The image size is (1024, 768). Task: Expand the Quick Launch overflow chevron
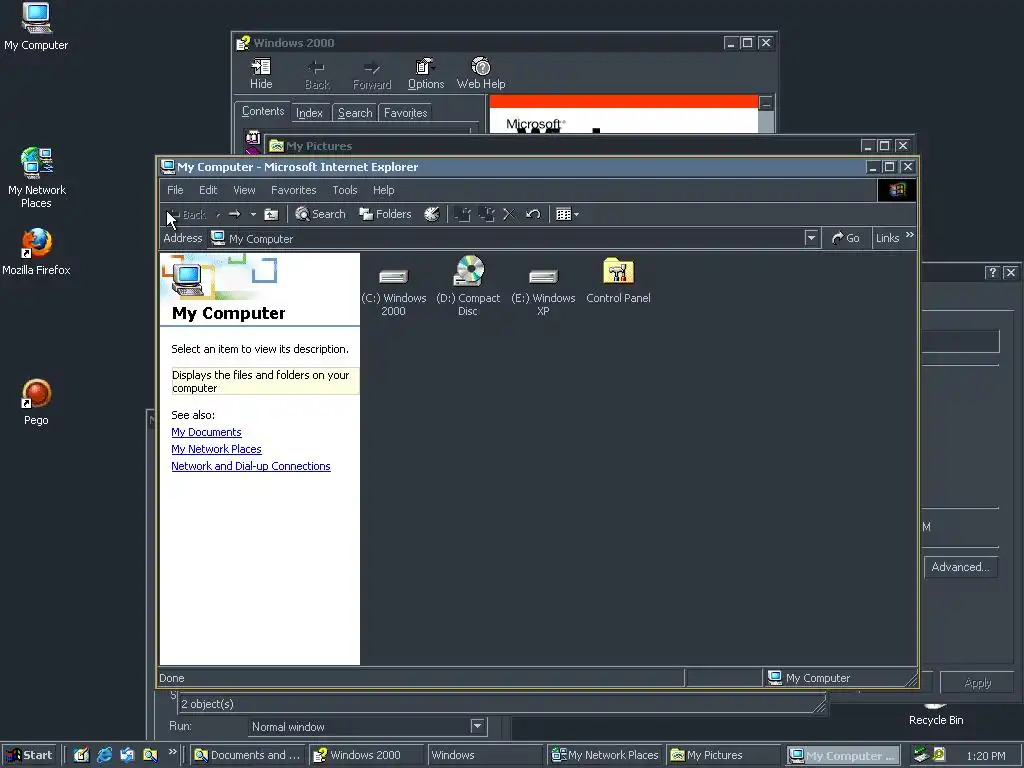[172, 752]
